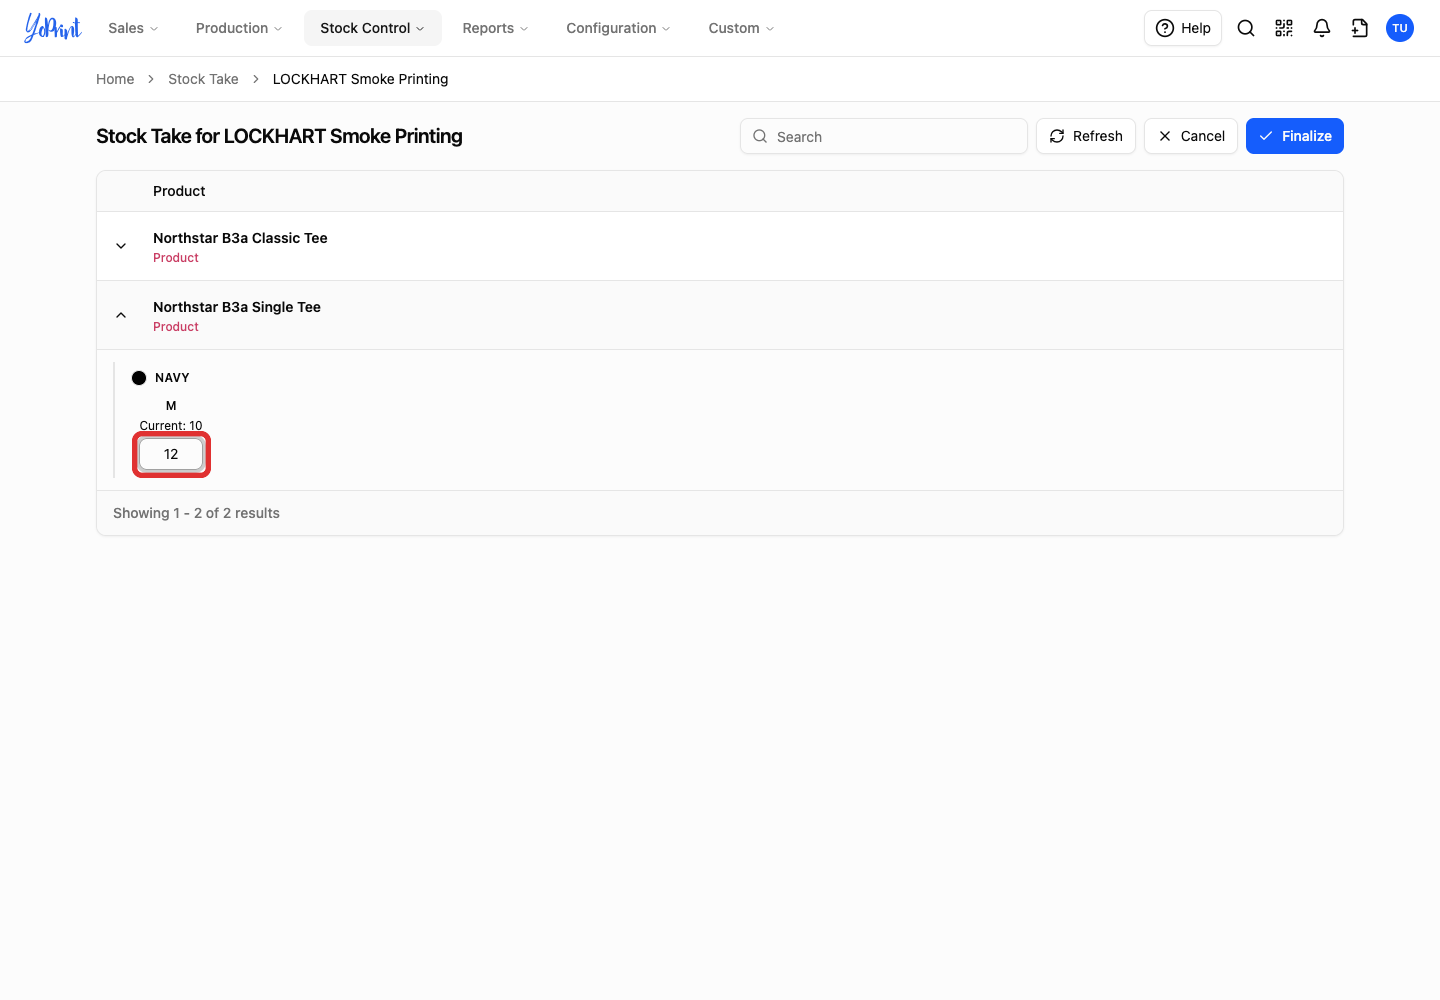Collapse the Northstar B3a Single Tee row
The image size is (1440, 1000).
(x=121, y=315)
